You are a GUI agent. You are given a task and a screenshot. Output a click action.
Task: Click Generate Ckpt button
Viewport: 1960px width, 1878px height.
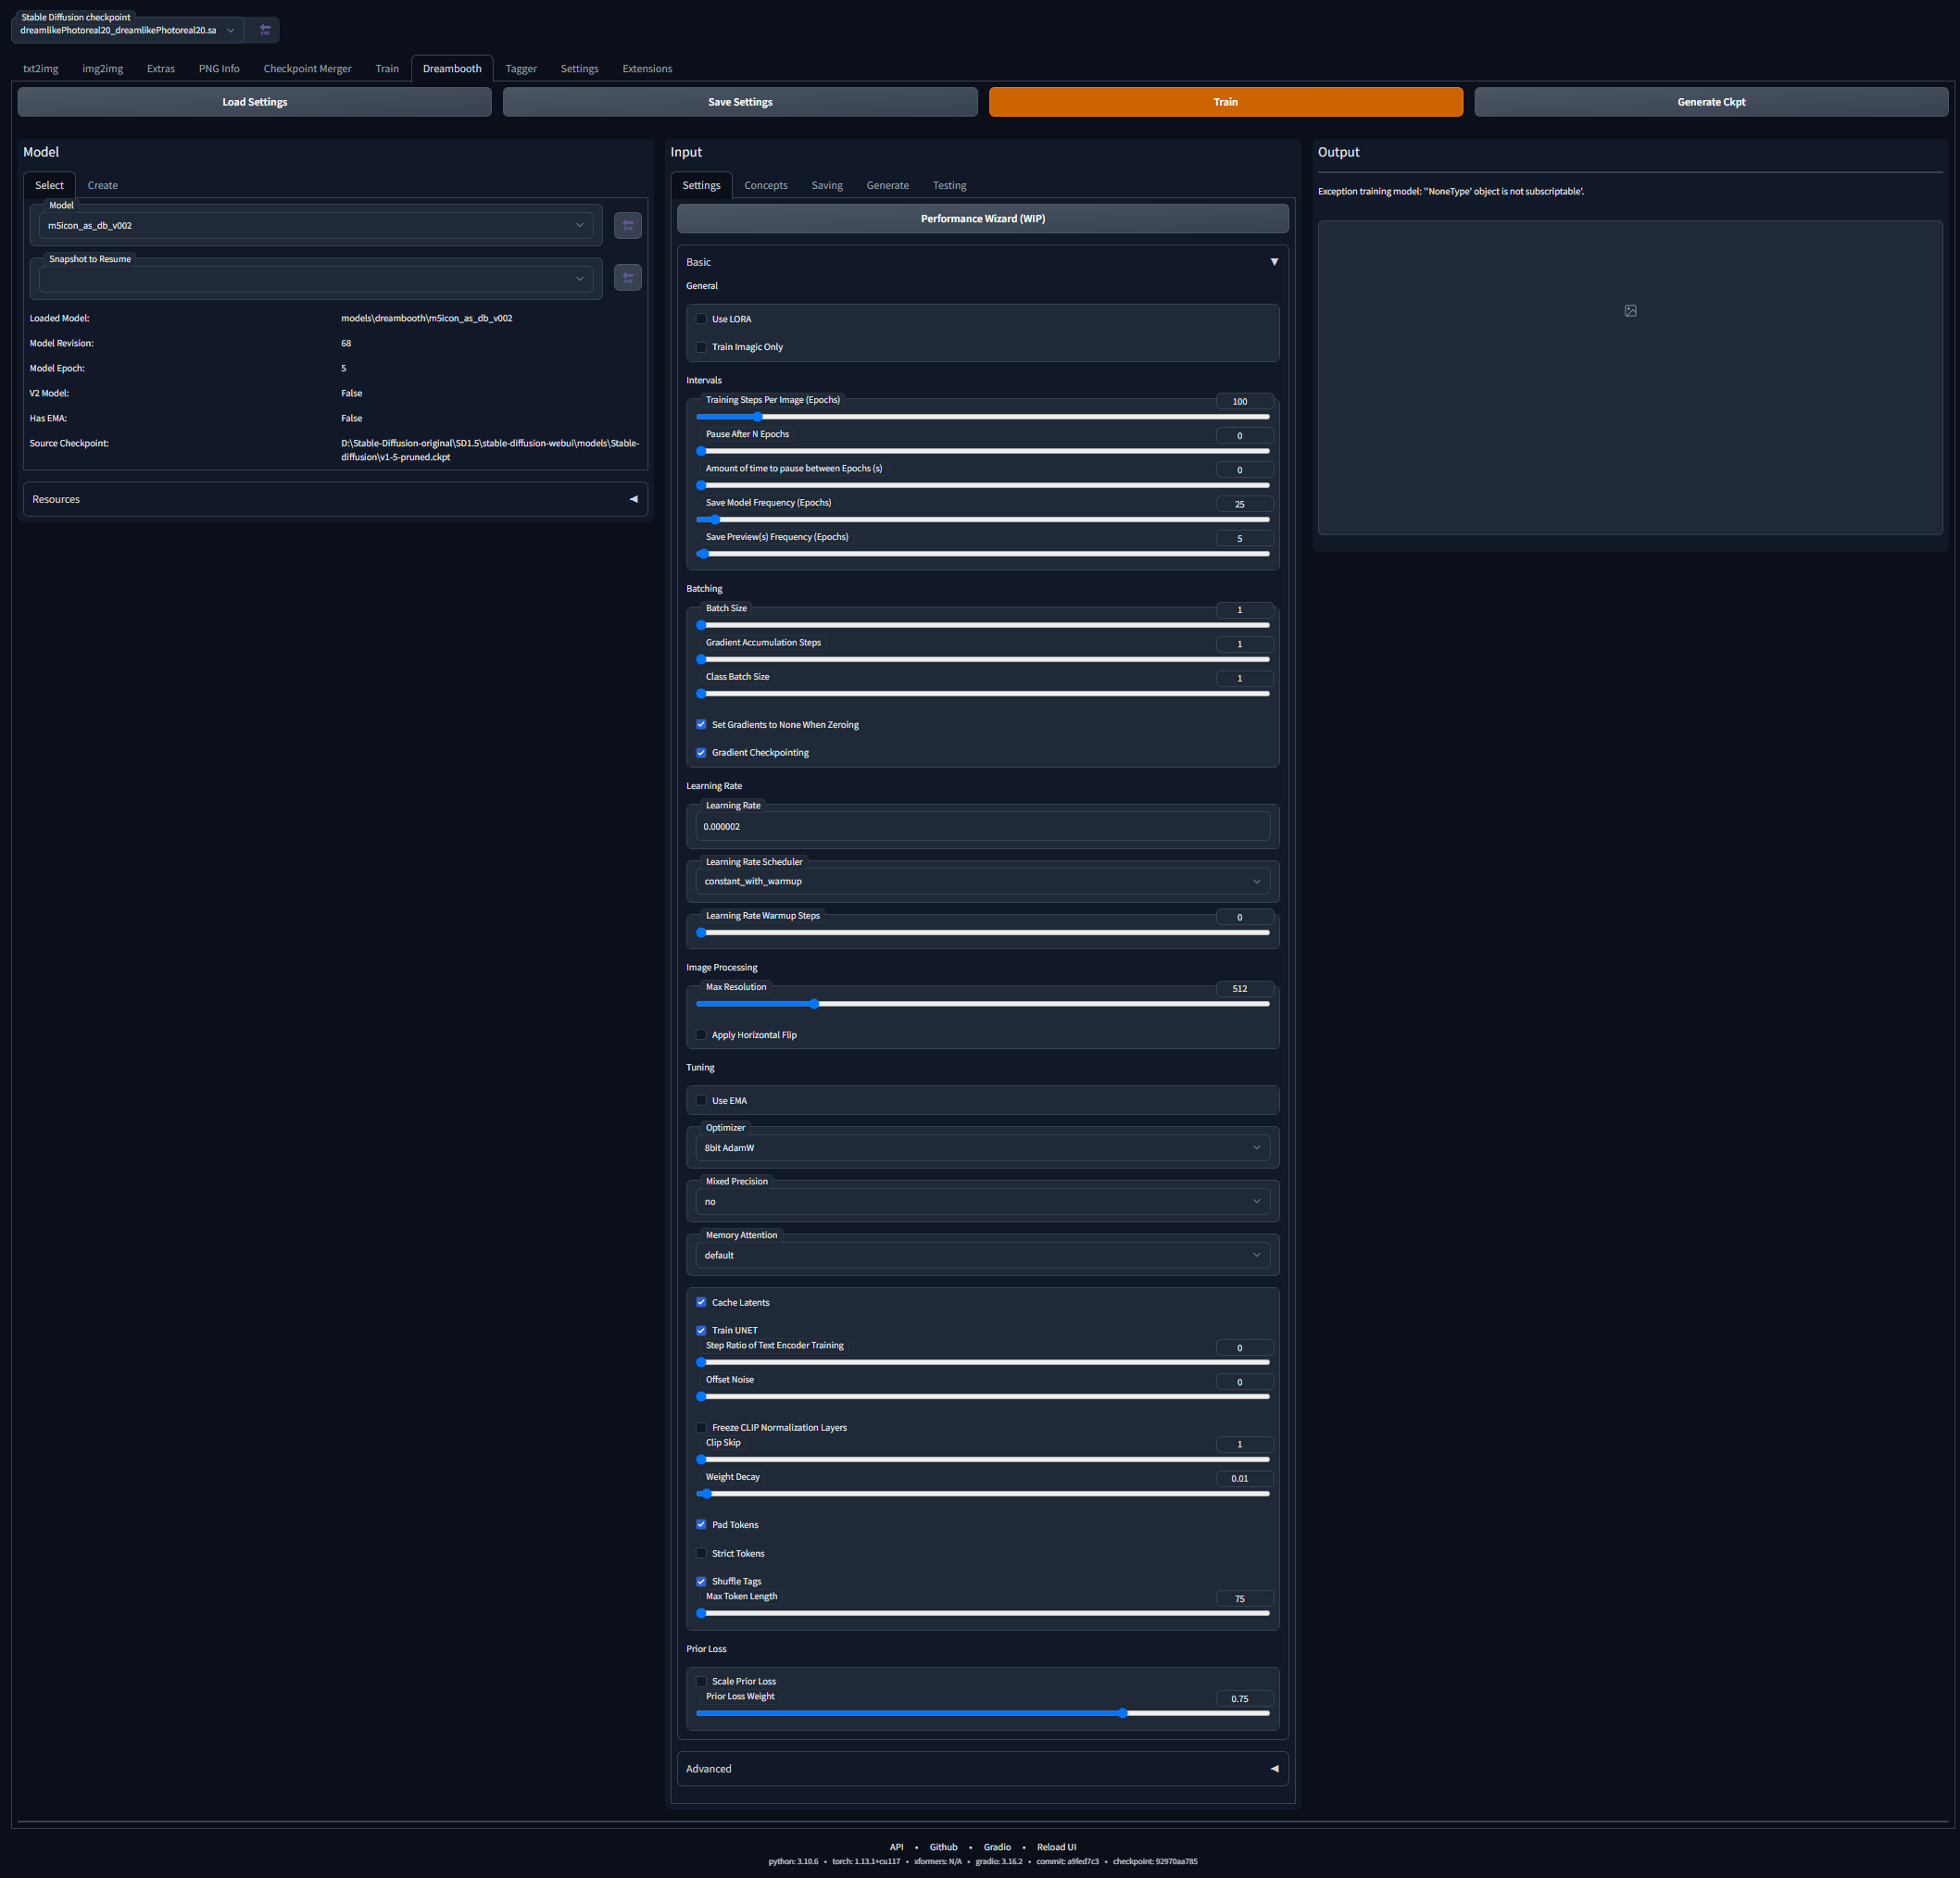(1710, 102)
